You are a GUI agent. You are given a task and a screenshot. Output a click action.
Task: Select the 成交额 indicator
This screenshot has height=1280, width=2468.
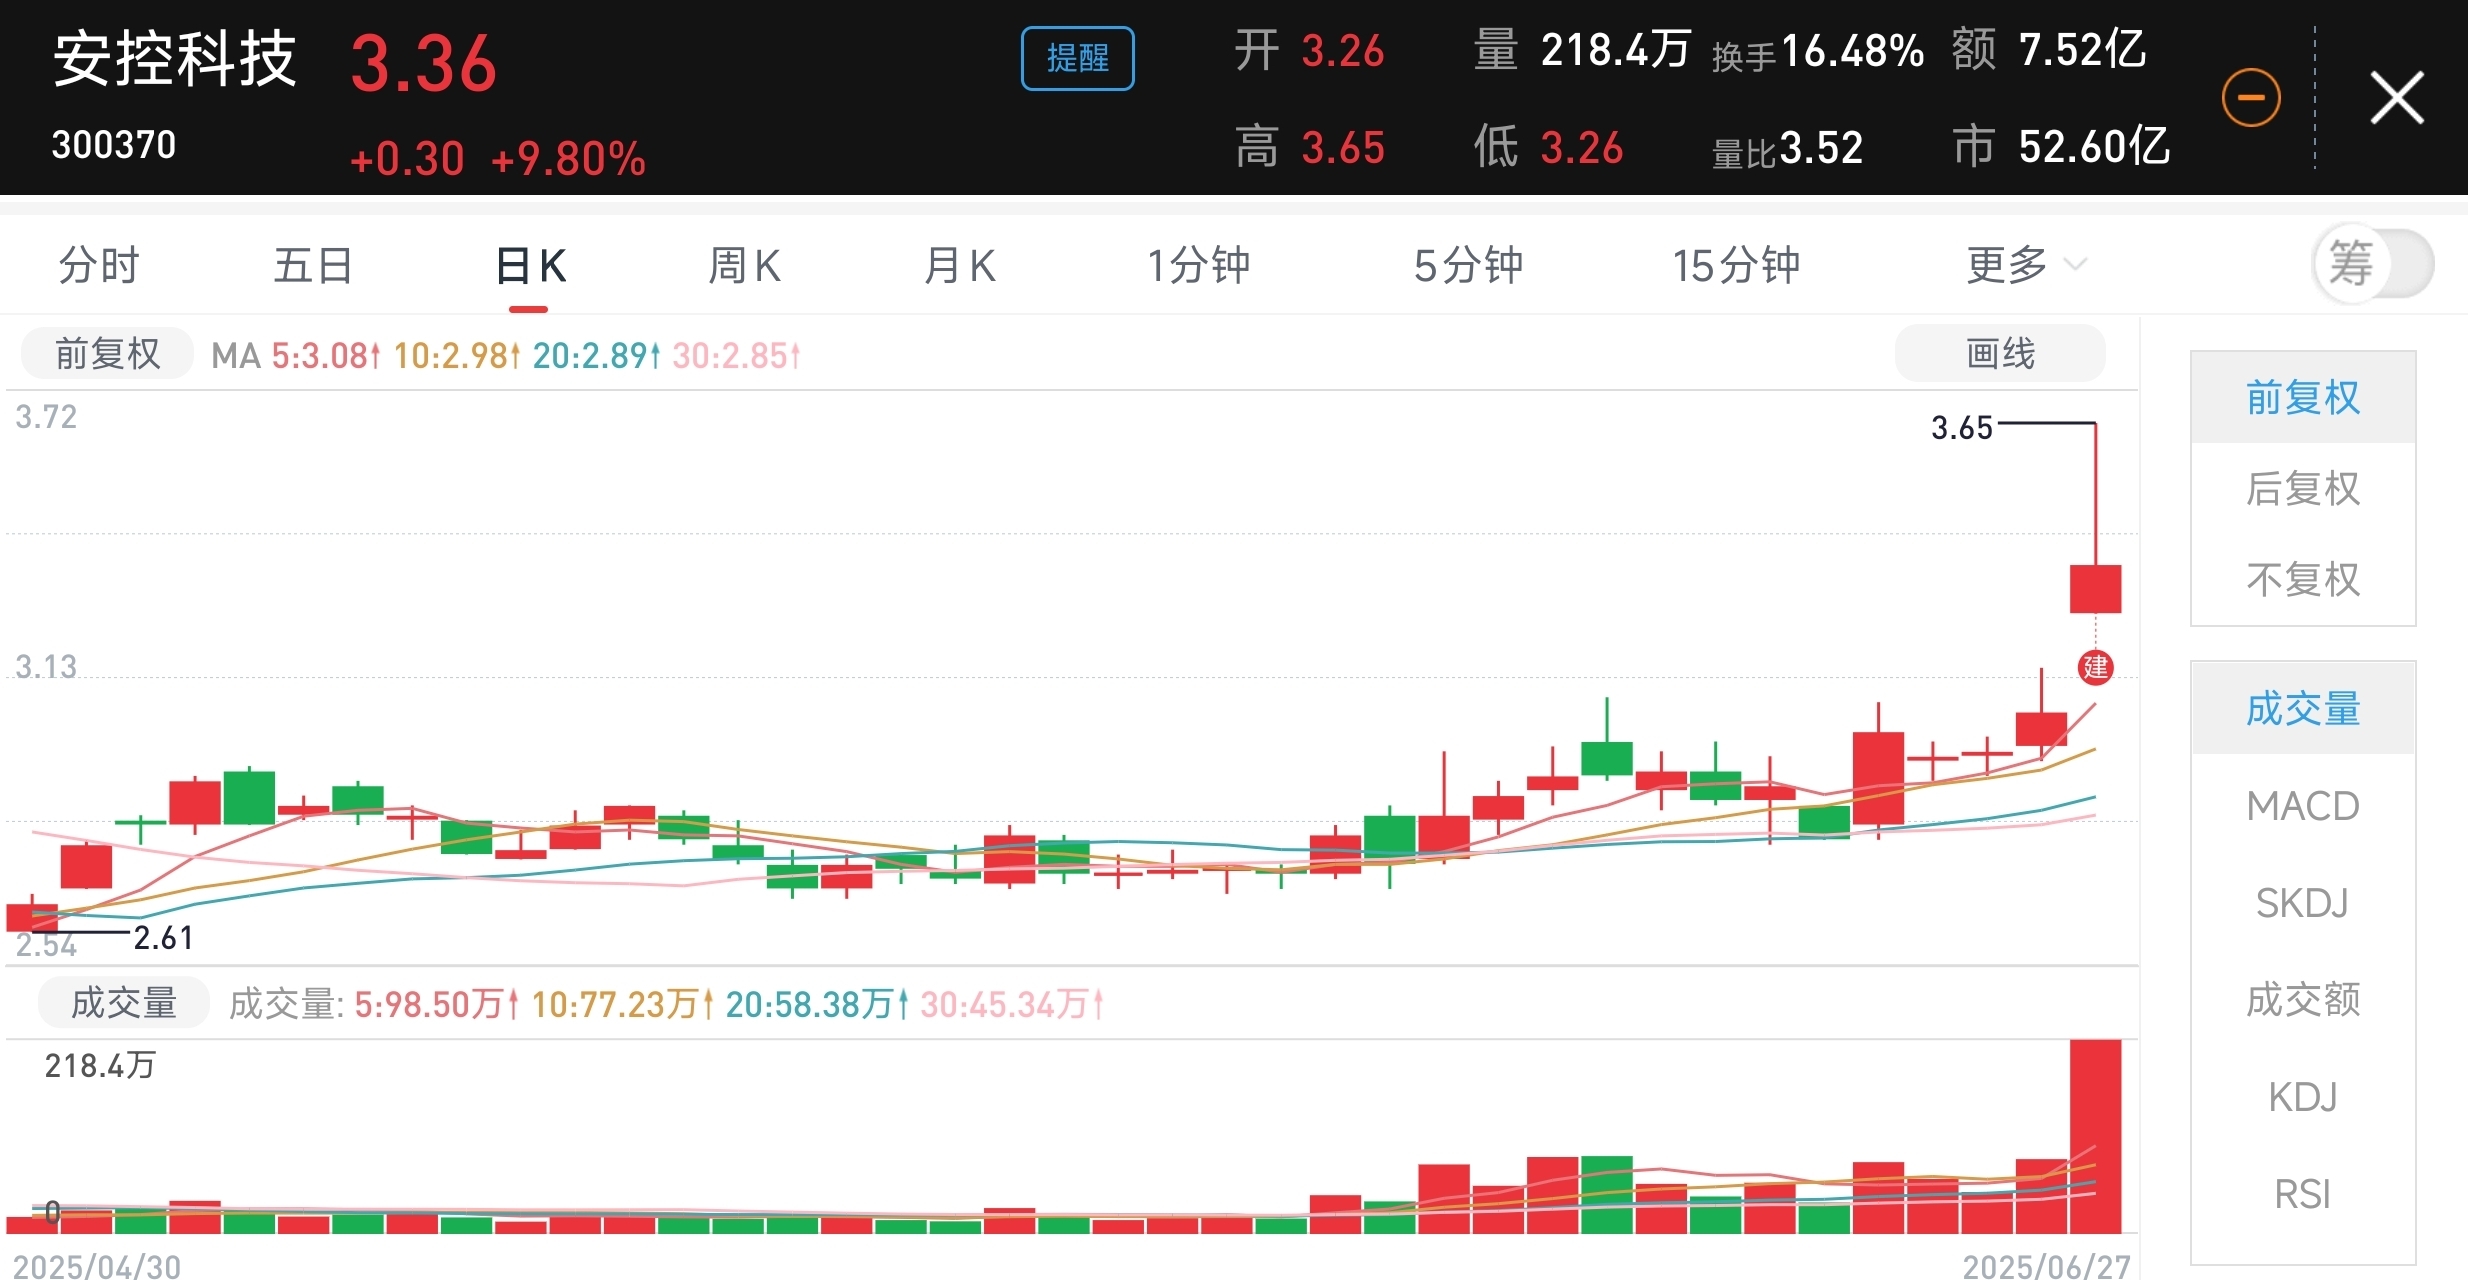pyautogui.click(x=2303, y=1000)
